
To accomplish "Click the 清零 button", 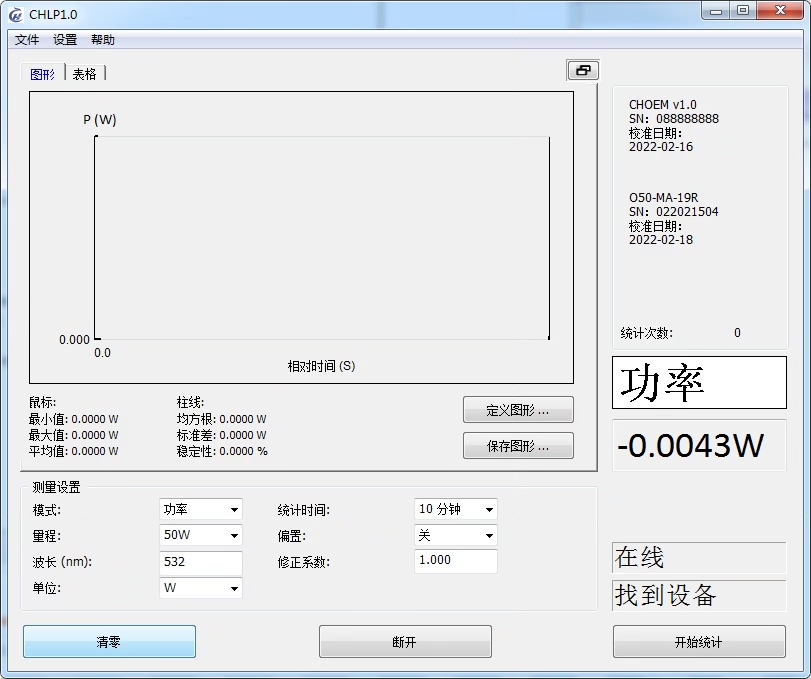I will coord(109,642).
